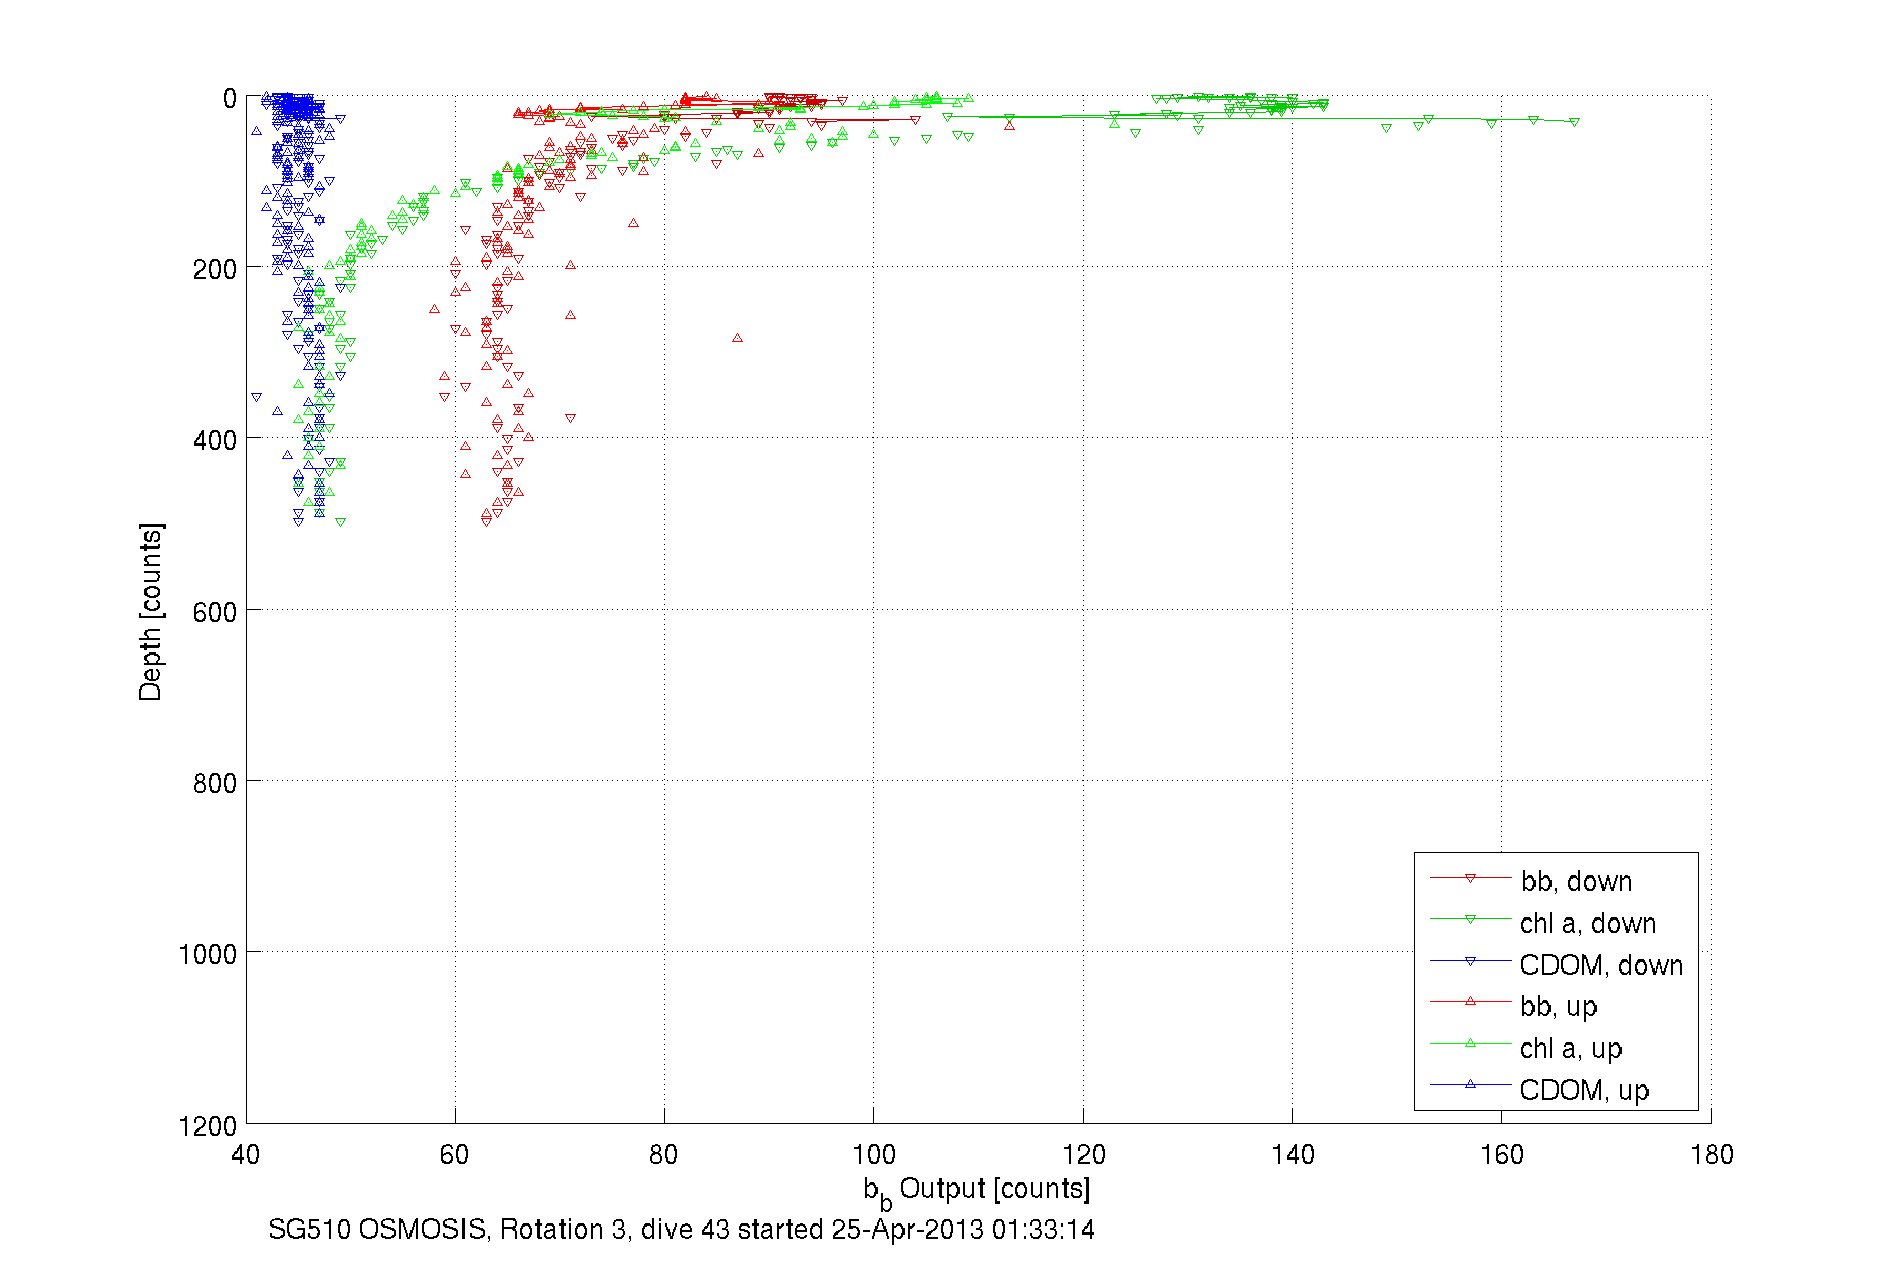Click the x-axis tick label 100
Viewport: 1891px width, 1262px height.
(874, 1155)
